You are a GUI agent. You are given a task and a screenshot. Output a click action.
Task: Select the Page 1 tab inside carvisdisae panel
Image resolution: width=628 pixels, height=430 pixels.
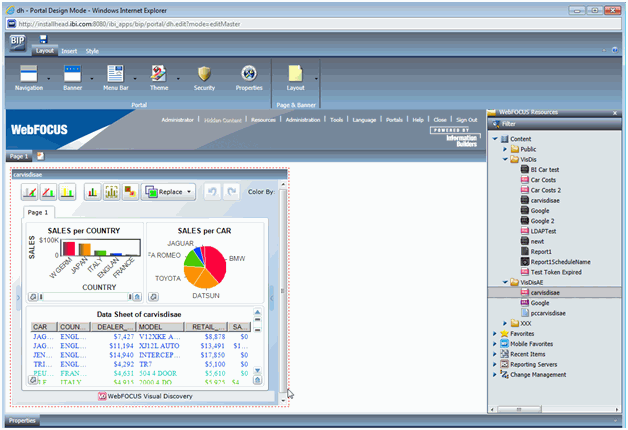click(38, 212)
